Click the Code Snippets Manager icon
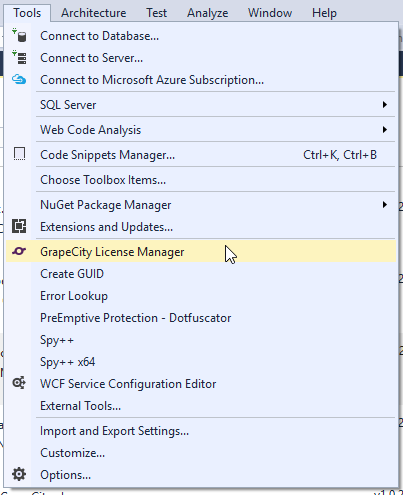 pos(19,154)
